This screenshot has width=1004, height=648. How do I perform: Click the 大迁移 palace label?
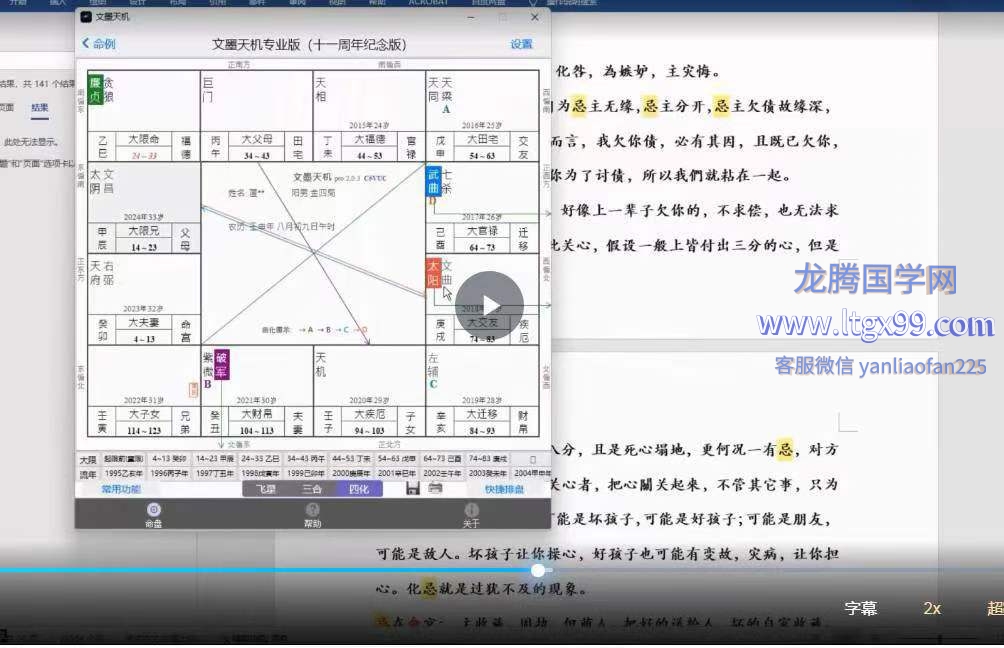482,414
